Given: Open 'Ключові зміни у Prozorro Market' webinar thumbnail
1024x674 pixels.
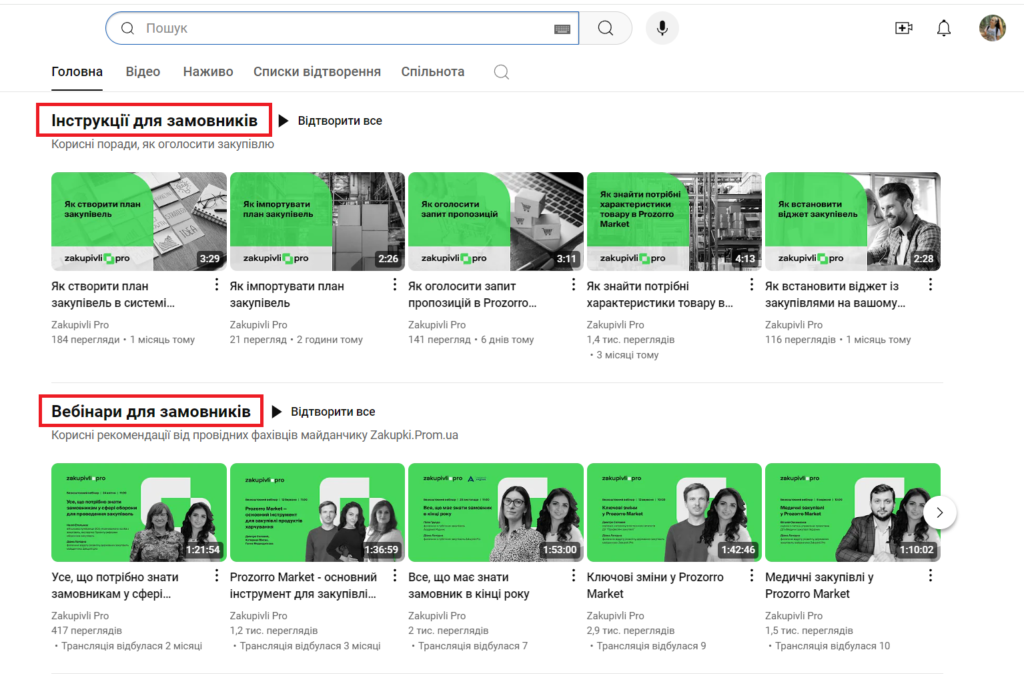Looking at the screenshot, I should pos(674,512).
